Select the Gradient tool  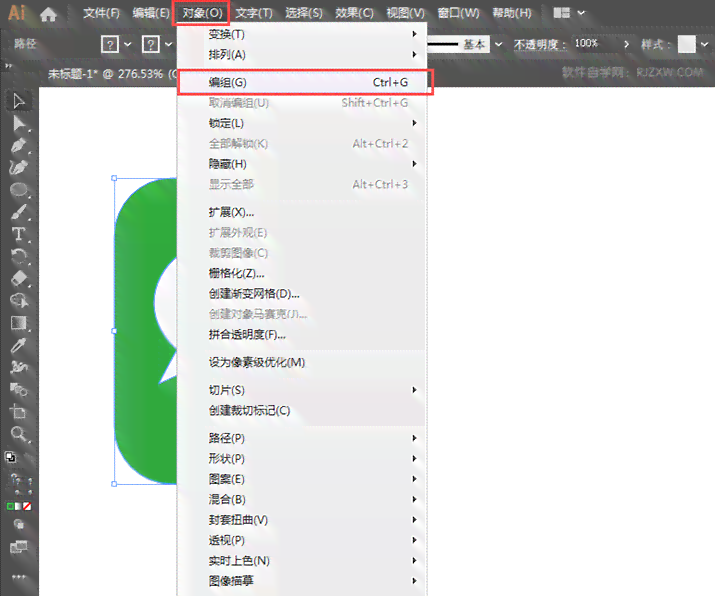pos(18,323)
